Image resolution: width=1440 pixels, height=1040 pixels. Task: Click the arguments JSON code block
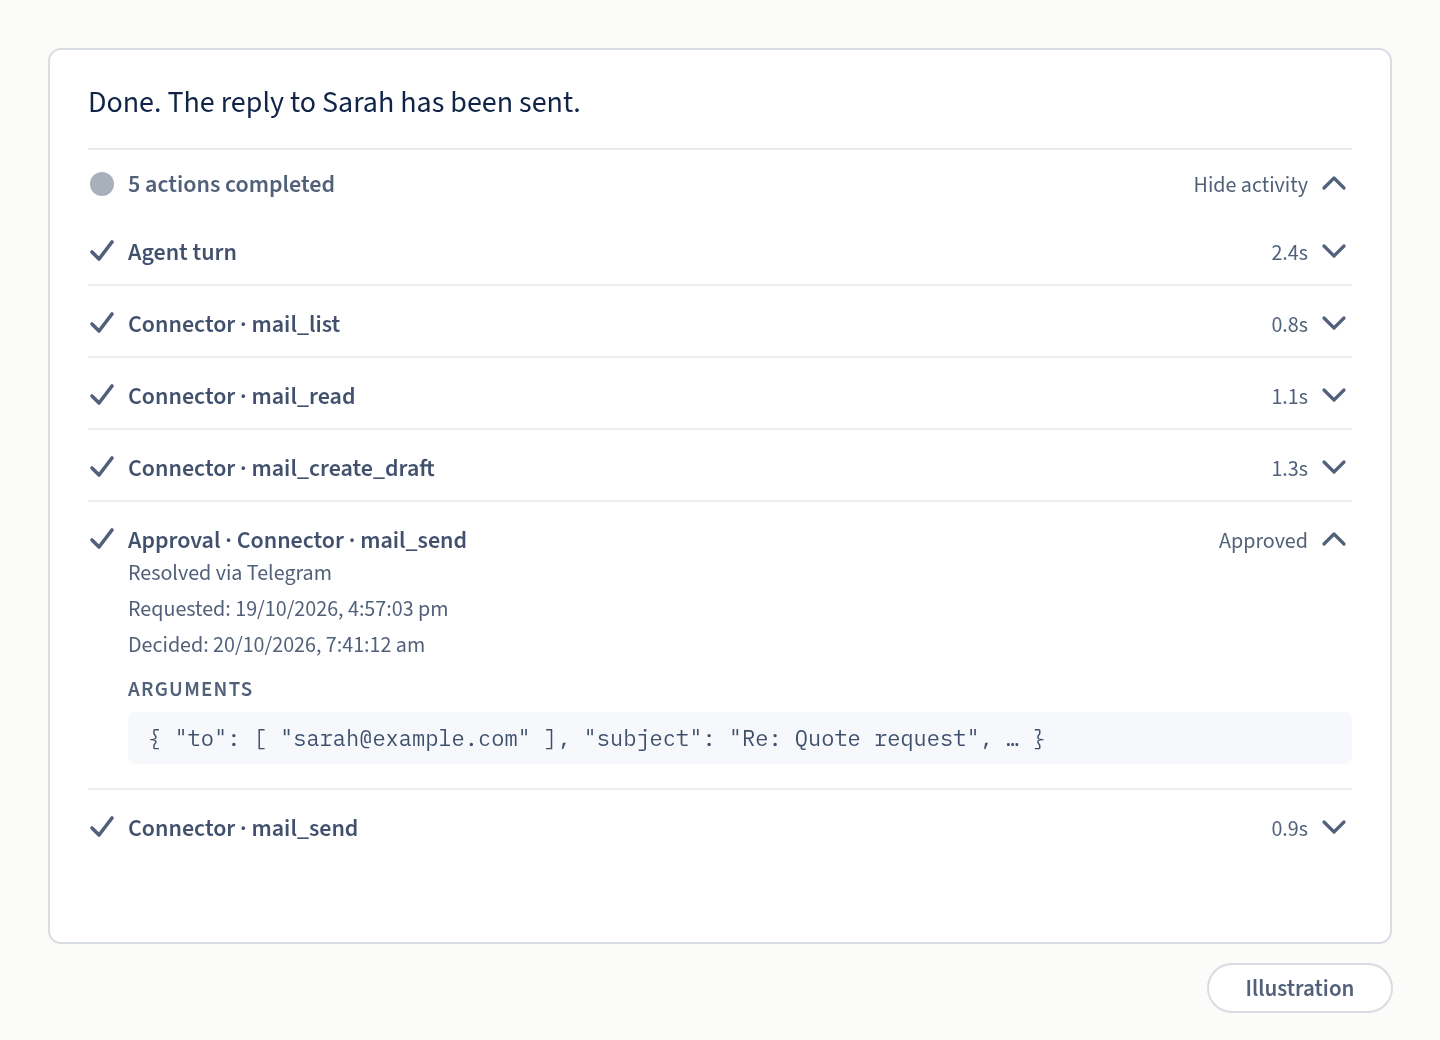740,738
